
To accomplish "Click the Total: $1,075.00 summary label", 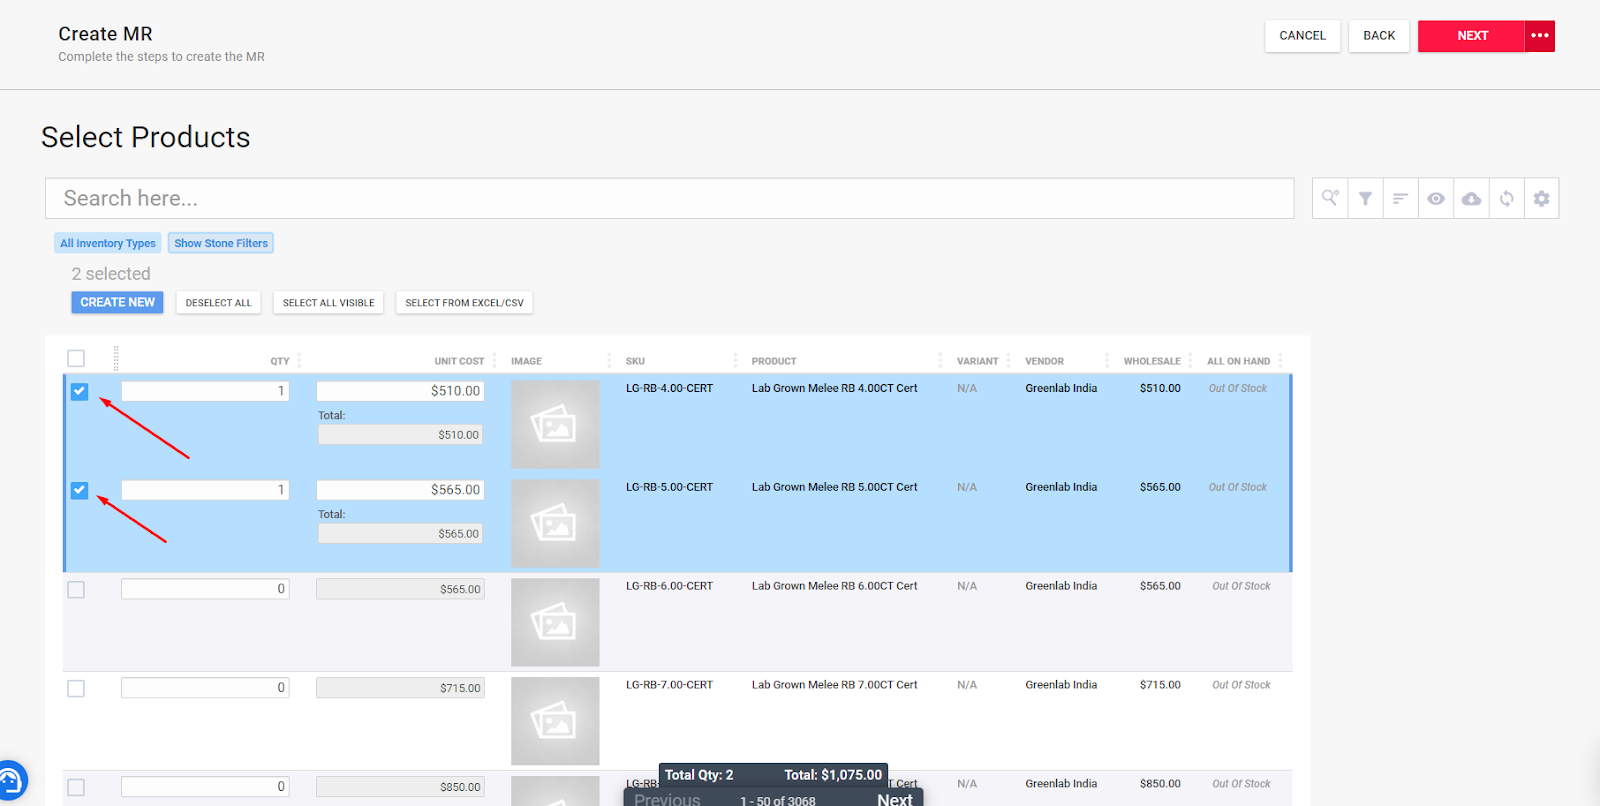I will pyautogui.click(x=833, y=775).
